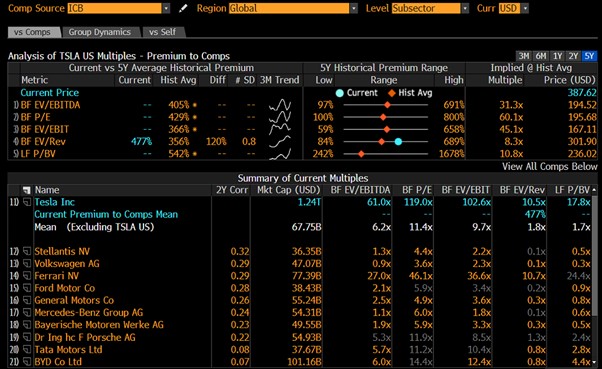The width and height of the screenshot is (602, 369).
Task: Sort by the Mkt Cap (USD) column header
Action: click(289, 190)
